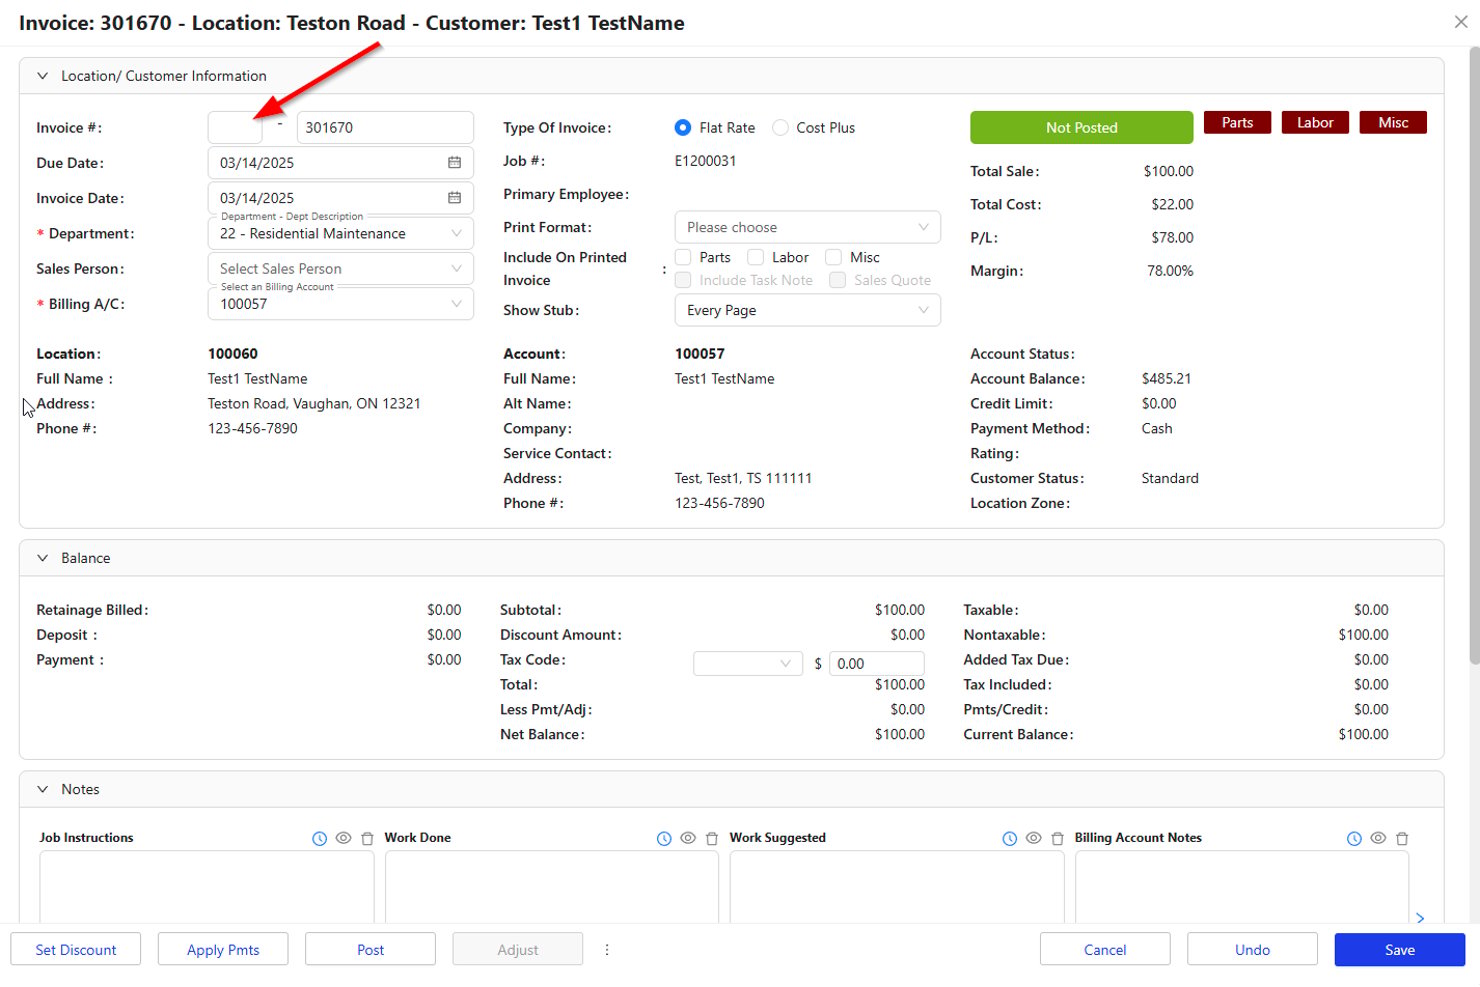Open the more actions vertical ellipsis menu

(607, 950)
